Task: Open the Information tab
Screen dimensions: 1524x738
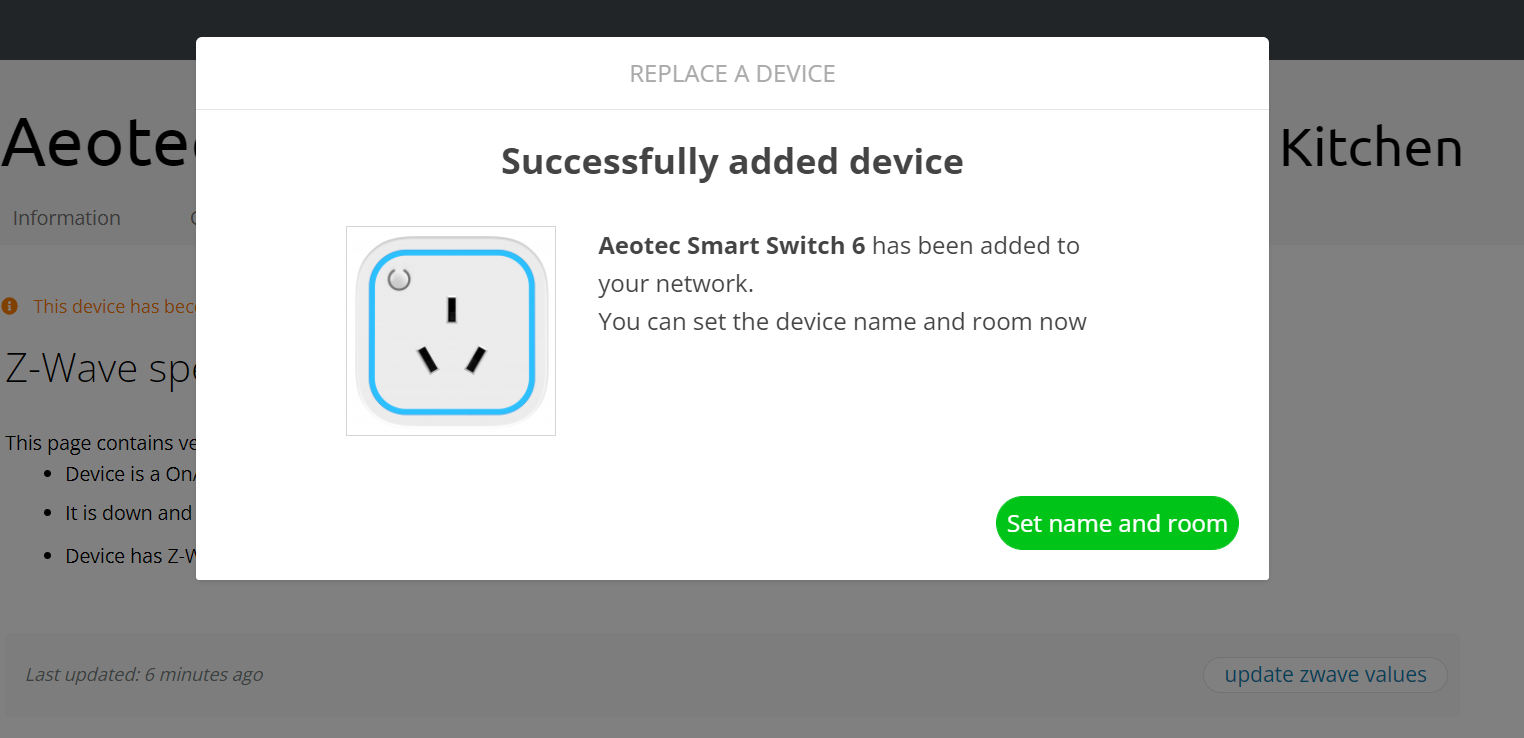Action: pos(66,218)
